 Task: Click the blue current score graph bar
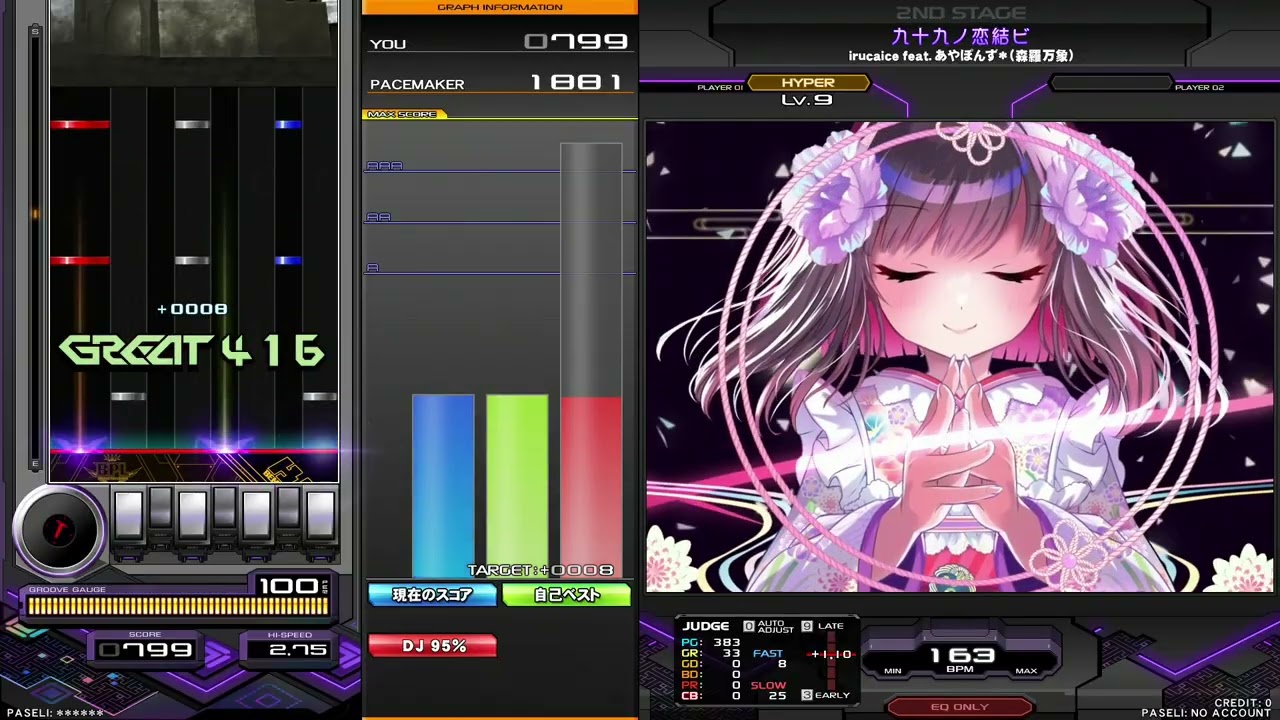click(x=443, y=486)
